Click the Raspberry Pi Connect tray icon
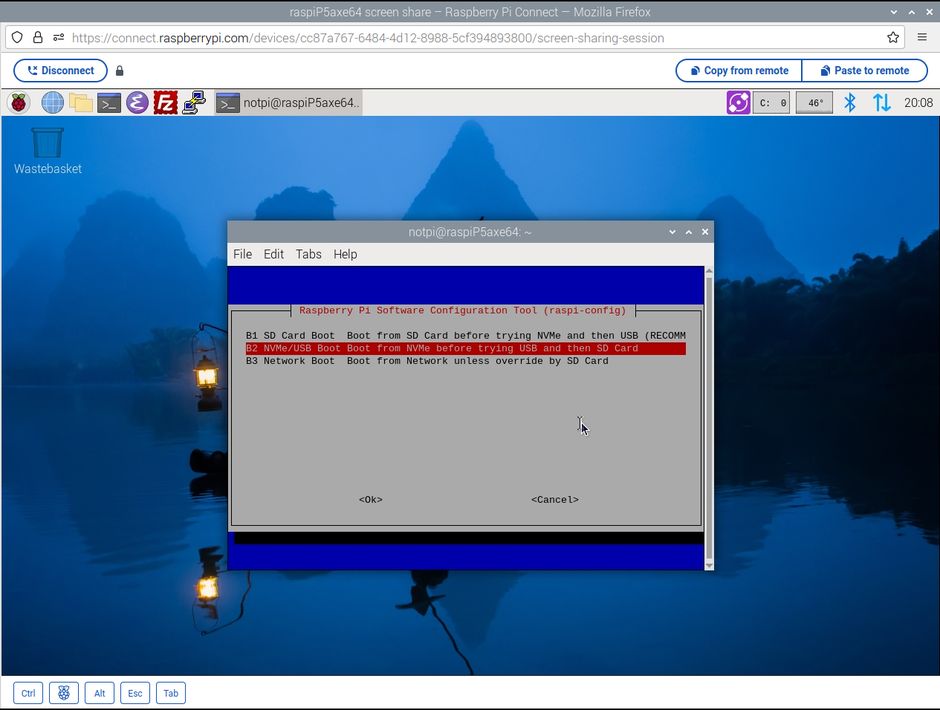This screenshot has height=710, width=940. pos(739,103)
